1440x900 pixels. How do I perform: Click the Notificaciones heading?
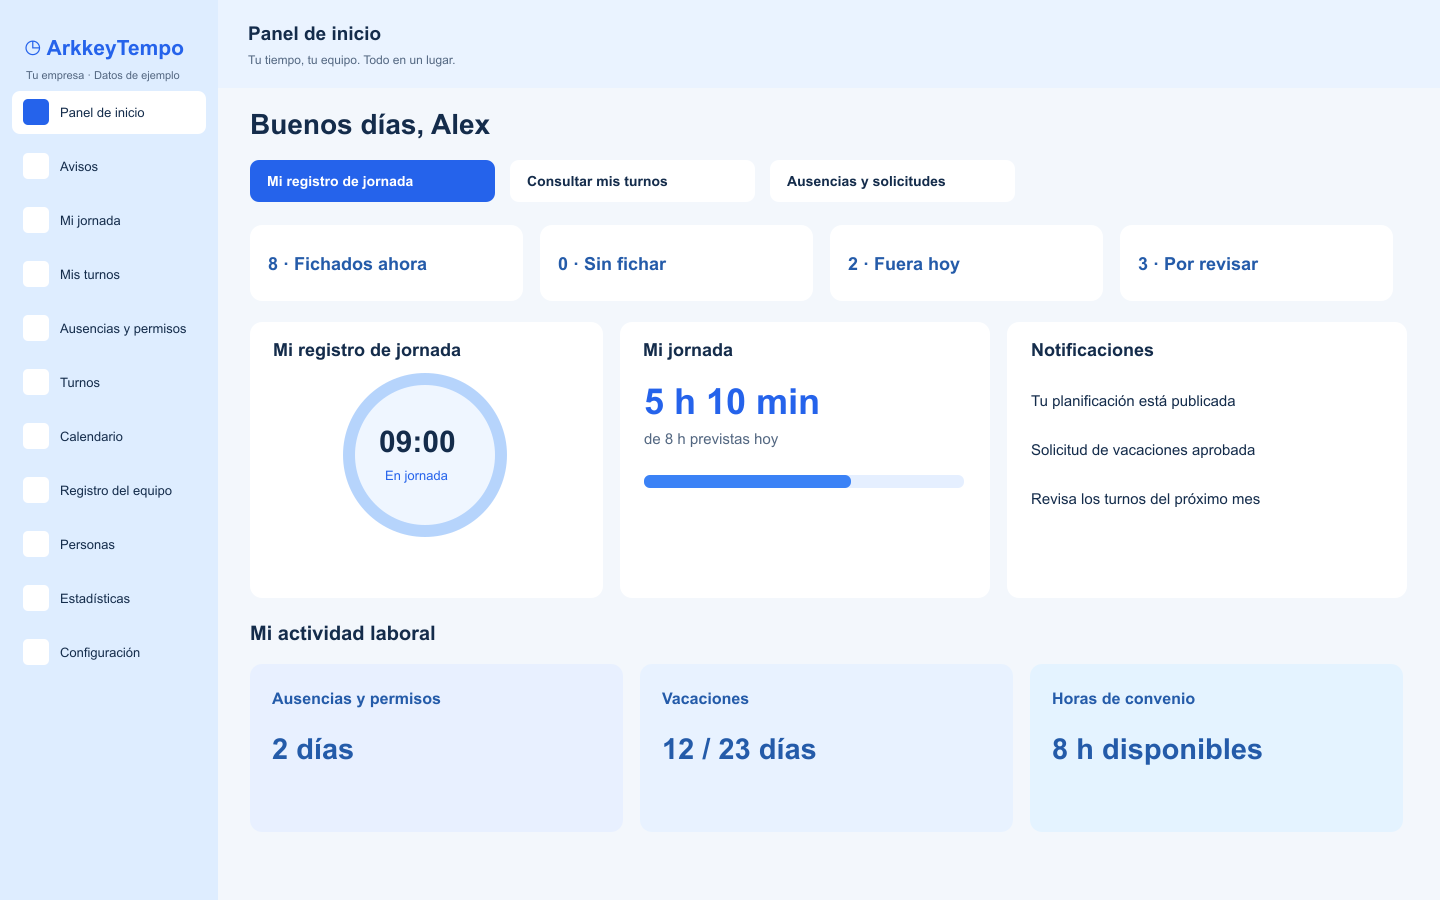point(1092,350)
